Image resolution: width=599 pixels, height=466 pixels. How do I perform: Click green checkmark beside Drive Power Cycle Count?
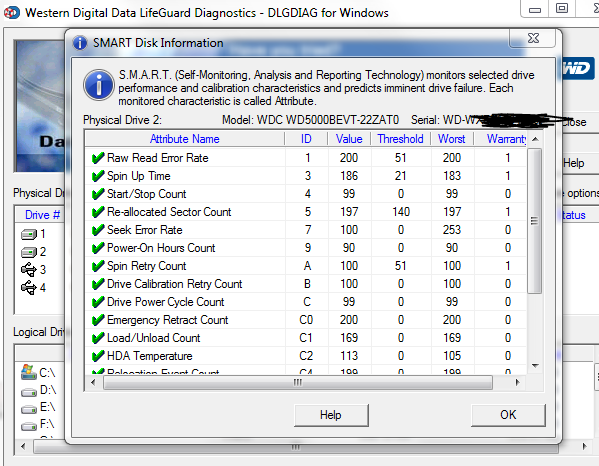98,302
